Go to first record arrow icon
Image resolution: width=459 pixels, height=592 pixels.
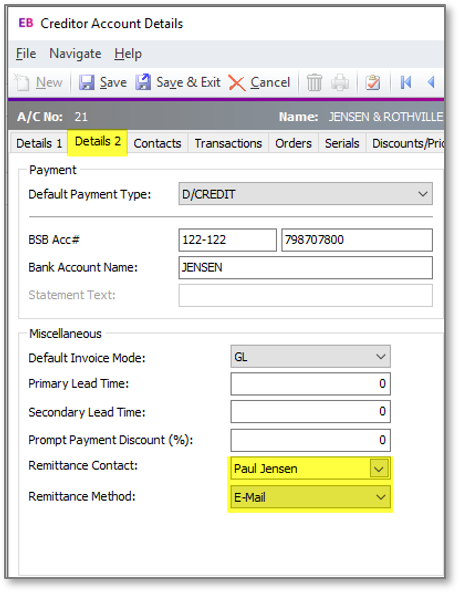coord(406,82)
